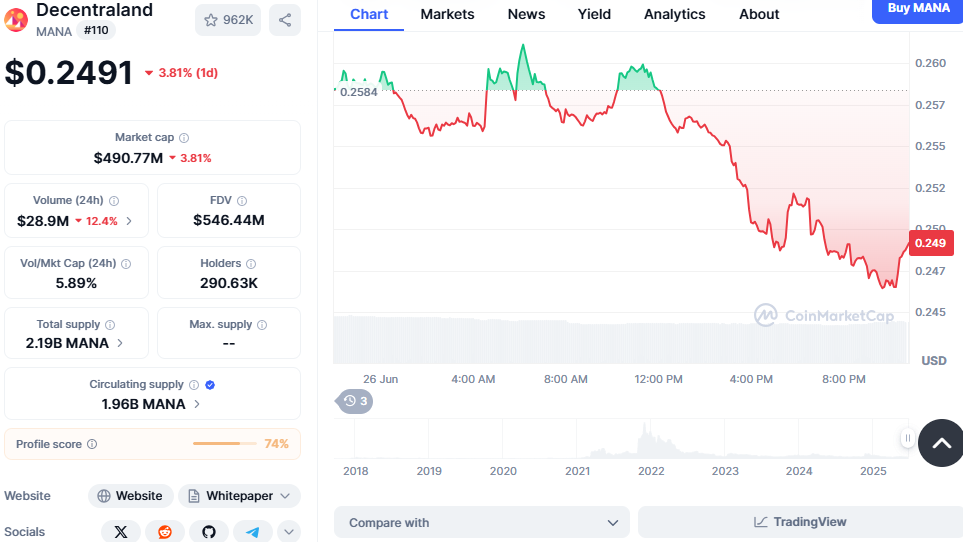Open the GitHub social link
Viewport: 963px width, 542px height.
point(209,532)
